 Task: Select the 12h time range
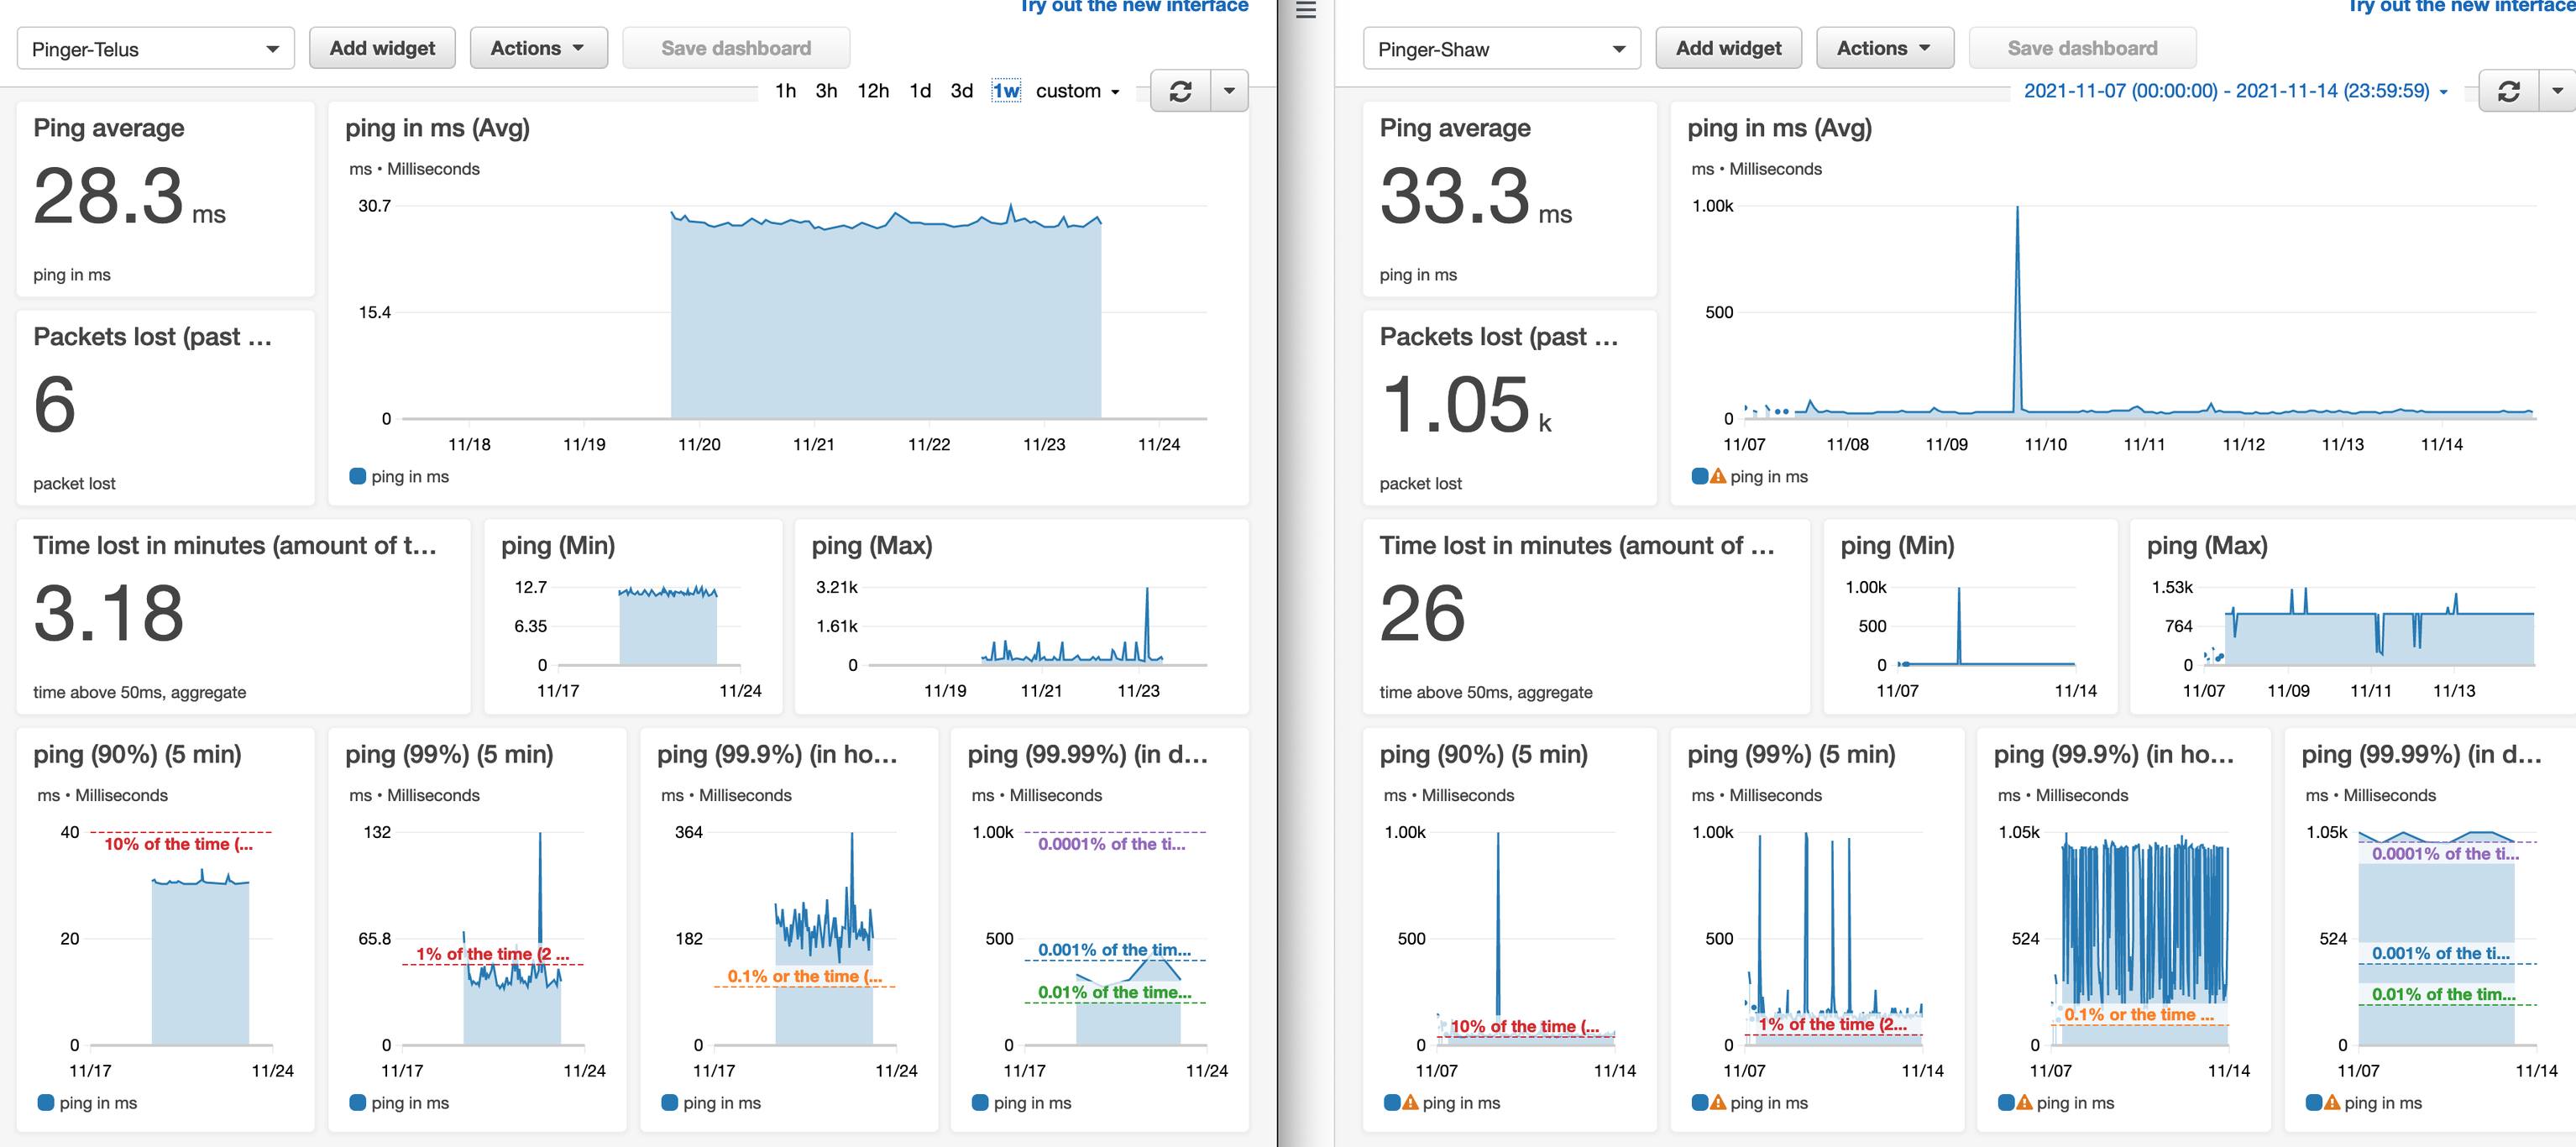tap(872, 91)
